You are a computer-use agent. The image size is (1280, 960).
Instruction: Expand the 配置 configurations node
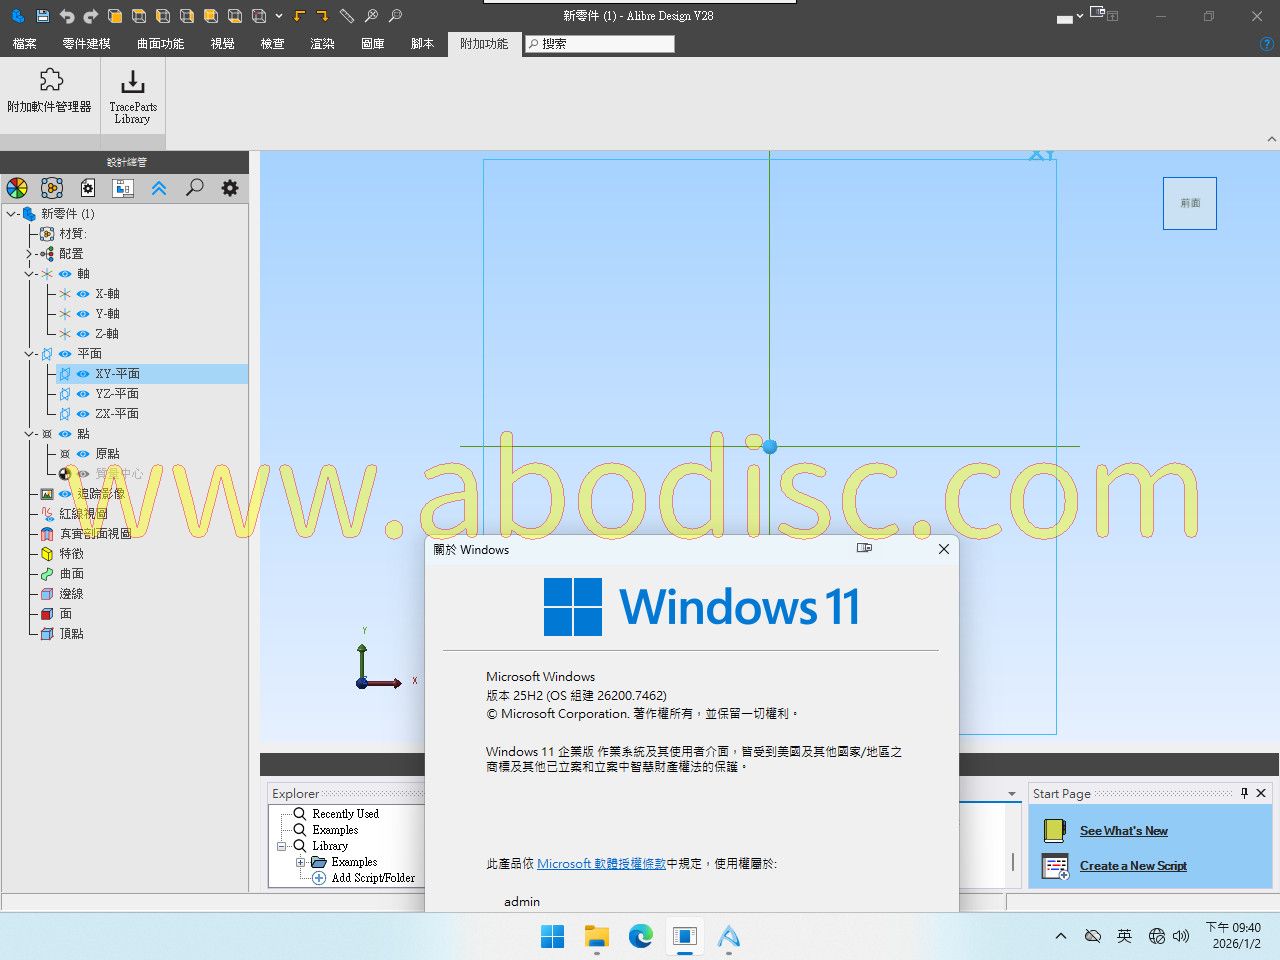tap(29, 254)
